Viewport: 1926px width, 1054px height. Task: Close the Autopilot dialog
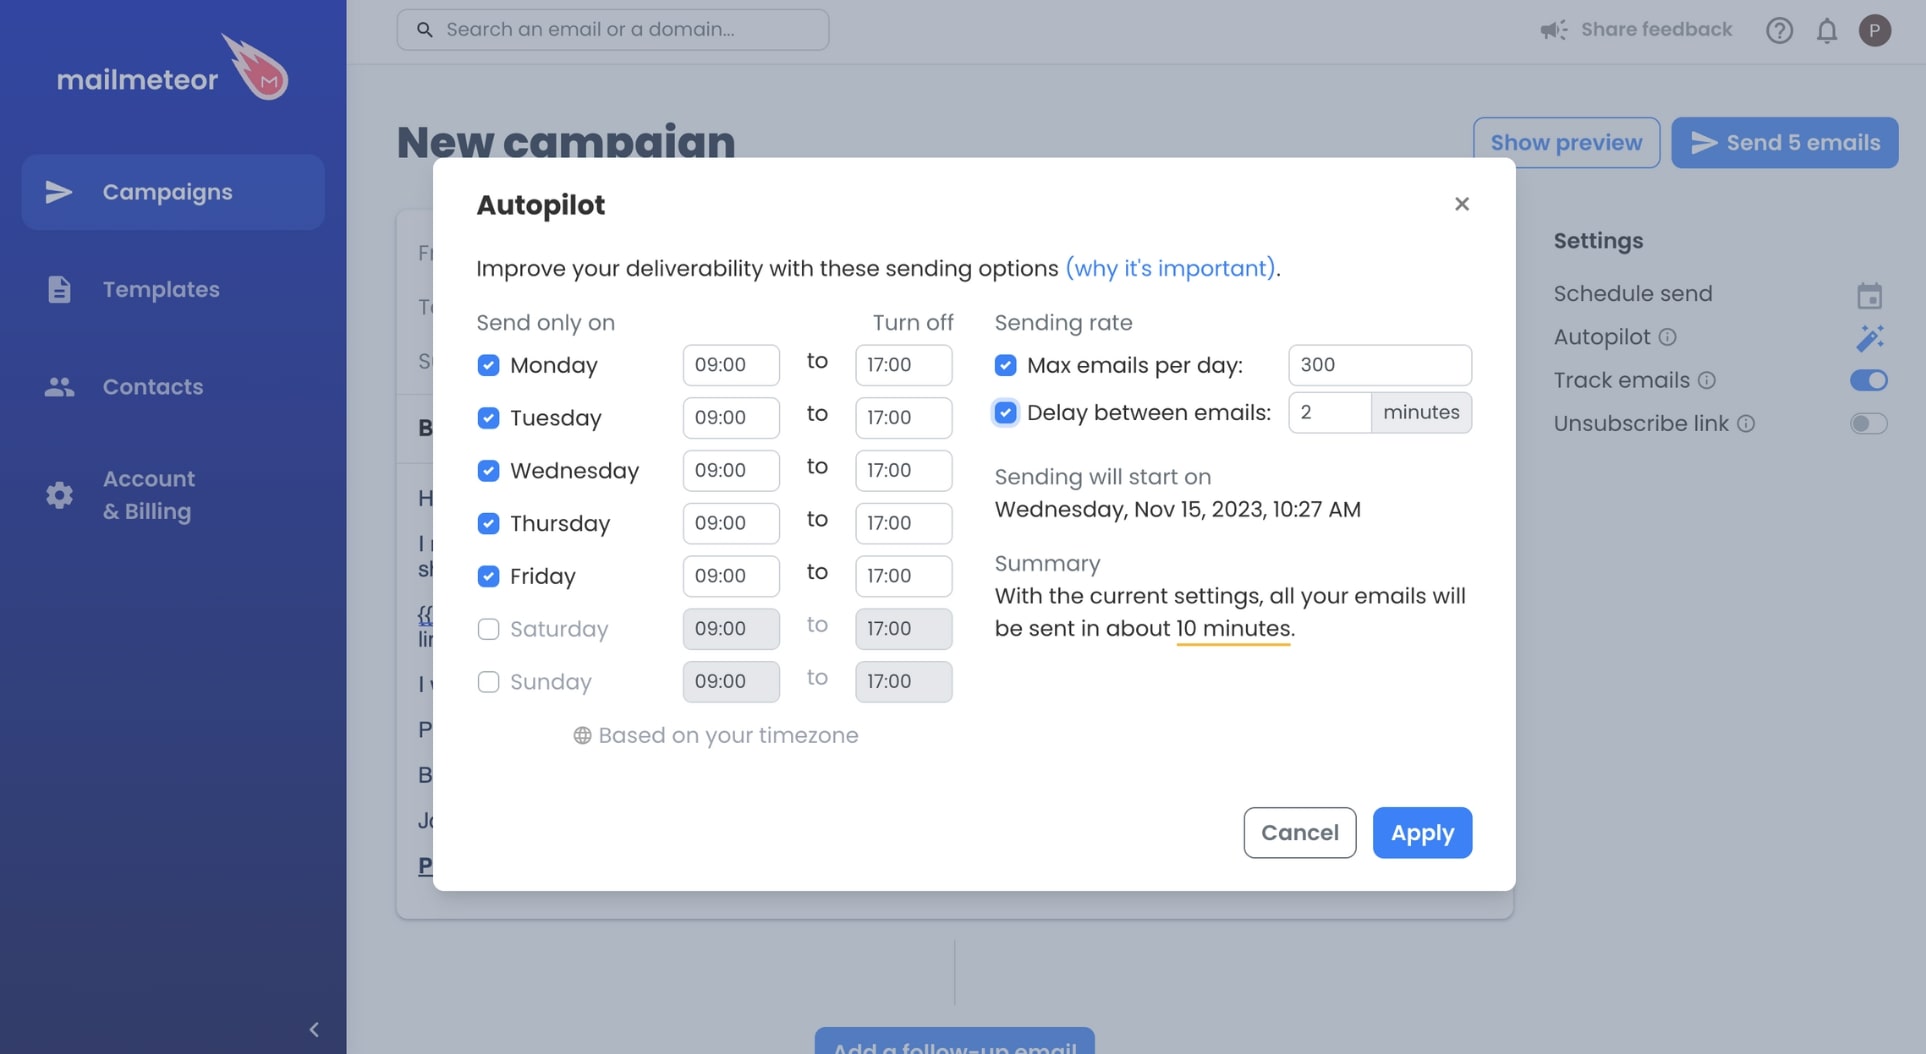point(1462,204)
